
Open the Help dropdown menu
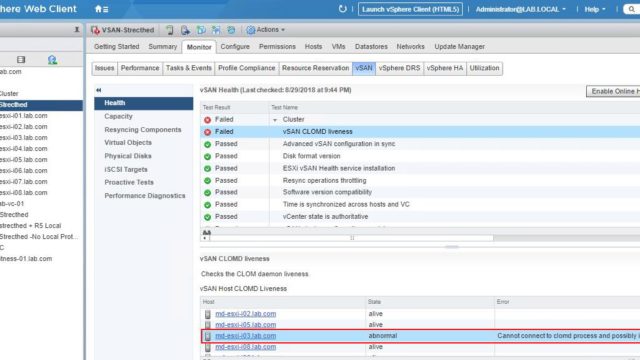[595, 9]
